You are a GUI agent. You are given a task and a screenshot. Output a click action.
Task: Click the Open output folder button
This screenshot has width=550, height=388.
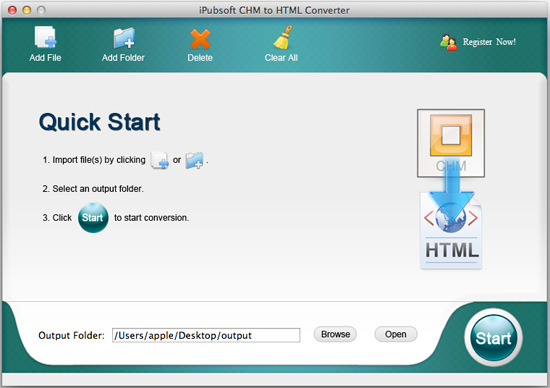coord(396,334)
